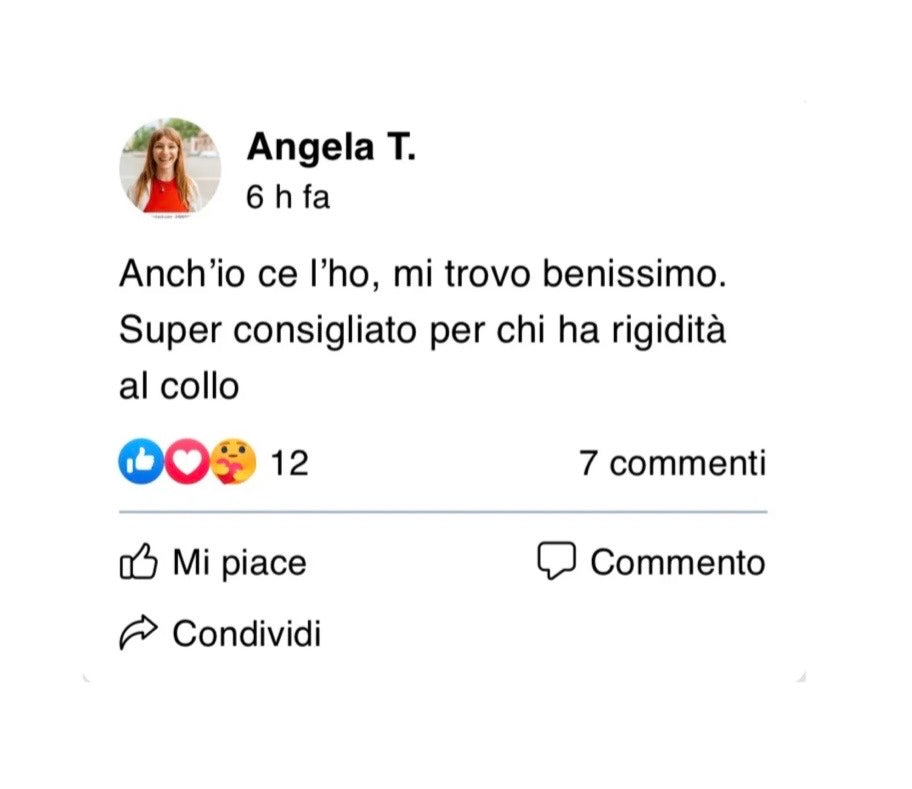This screenshot has width=912, height=789.
Task: Click the curved share arrow icon
Action: pyautogui.click(x=138, y=632)
